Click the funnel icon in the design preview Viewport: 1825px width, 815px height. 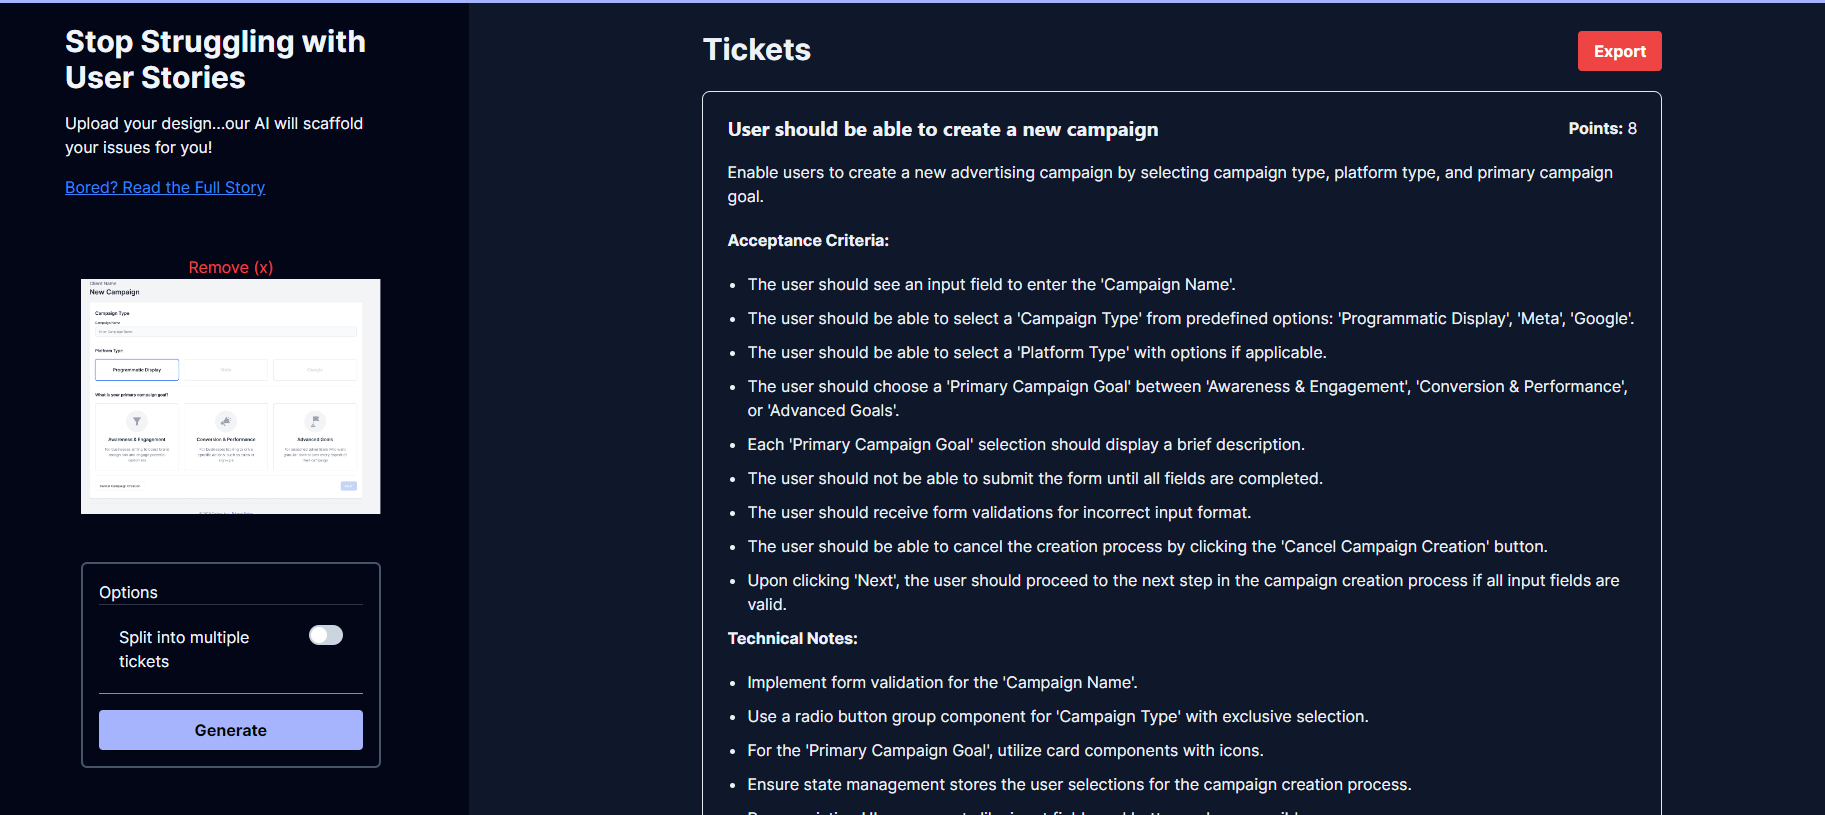pos(137,421)
